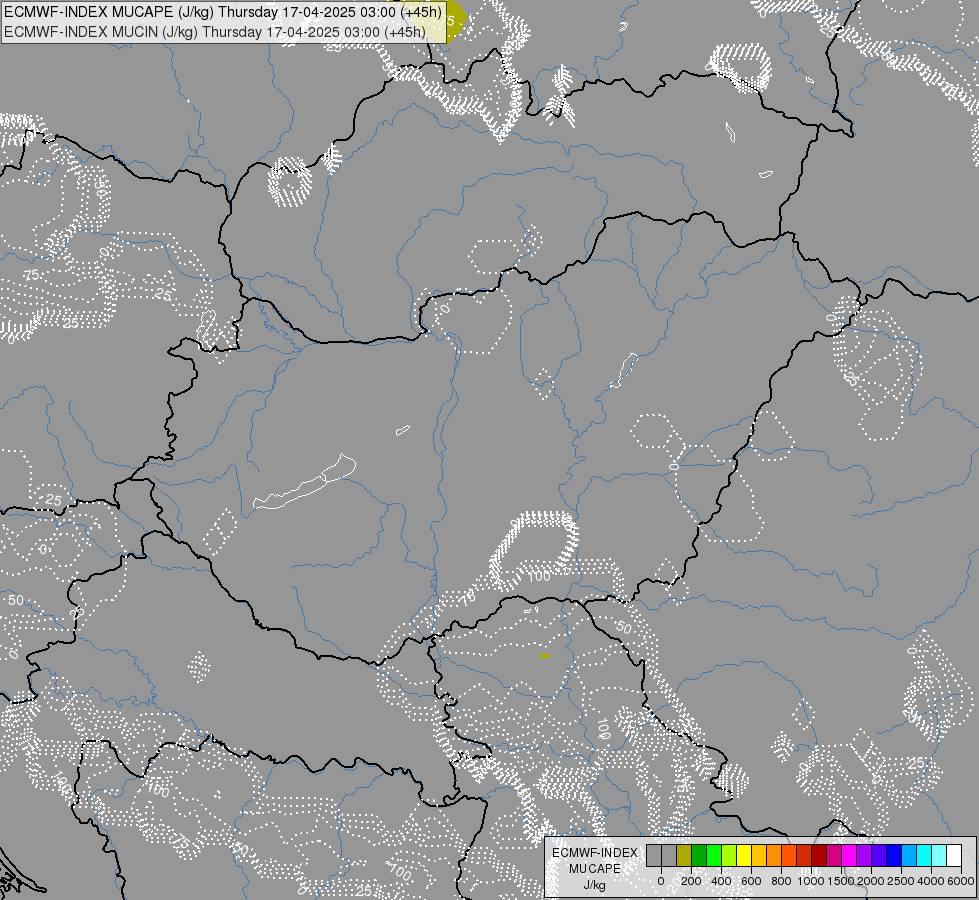Click the yellow-green legend swatch

click(x=729, y=856)
